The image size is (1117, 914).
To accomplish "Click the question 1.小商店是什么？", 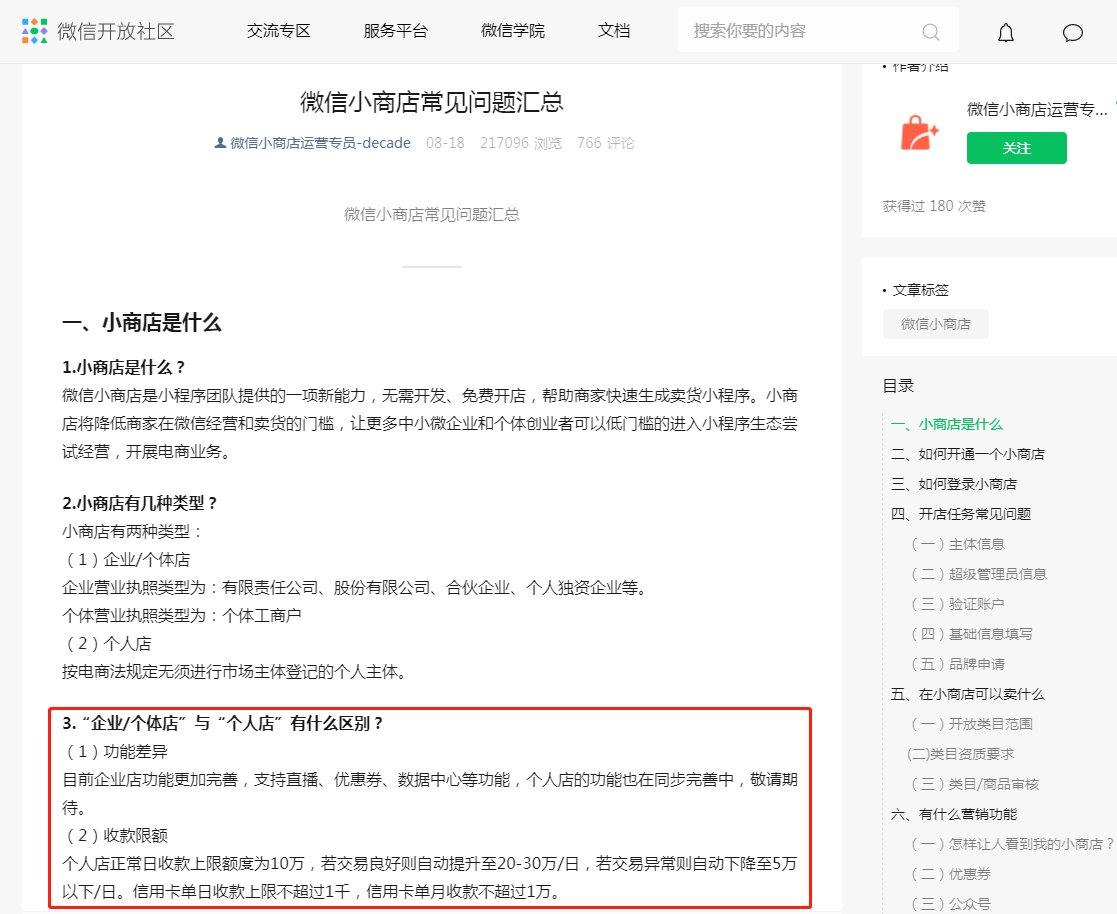I will point(124,368).
